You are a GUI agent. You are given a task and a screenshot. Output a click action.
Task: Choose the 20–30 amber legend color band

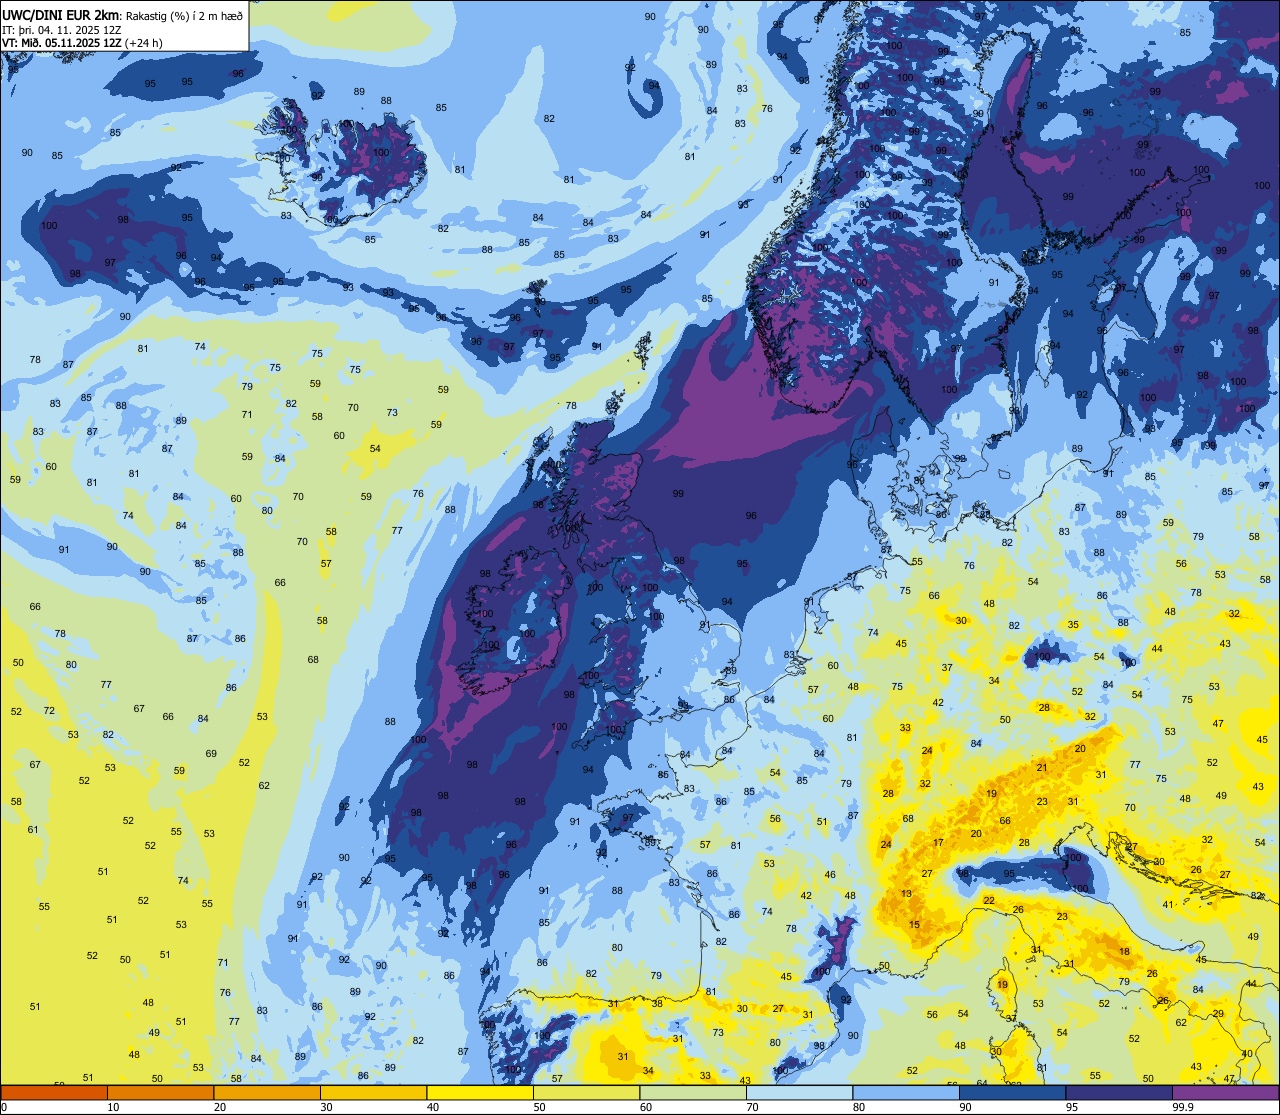point(267,1093)
